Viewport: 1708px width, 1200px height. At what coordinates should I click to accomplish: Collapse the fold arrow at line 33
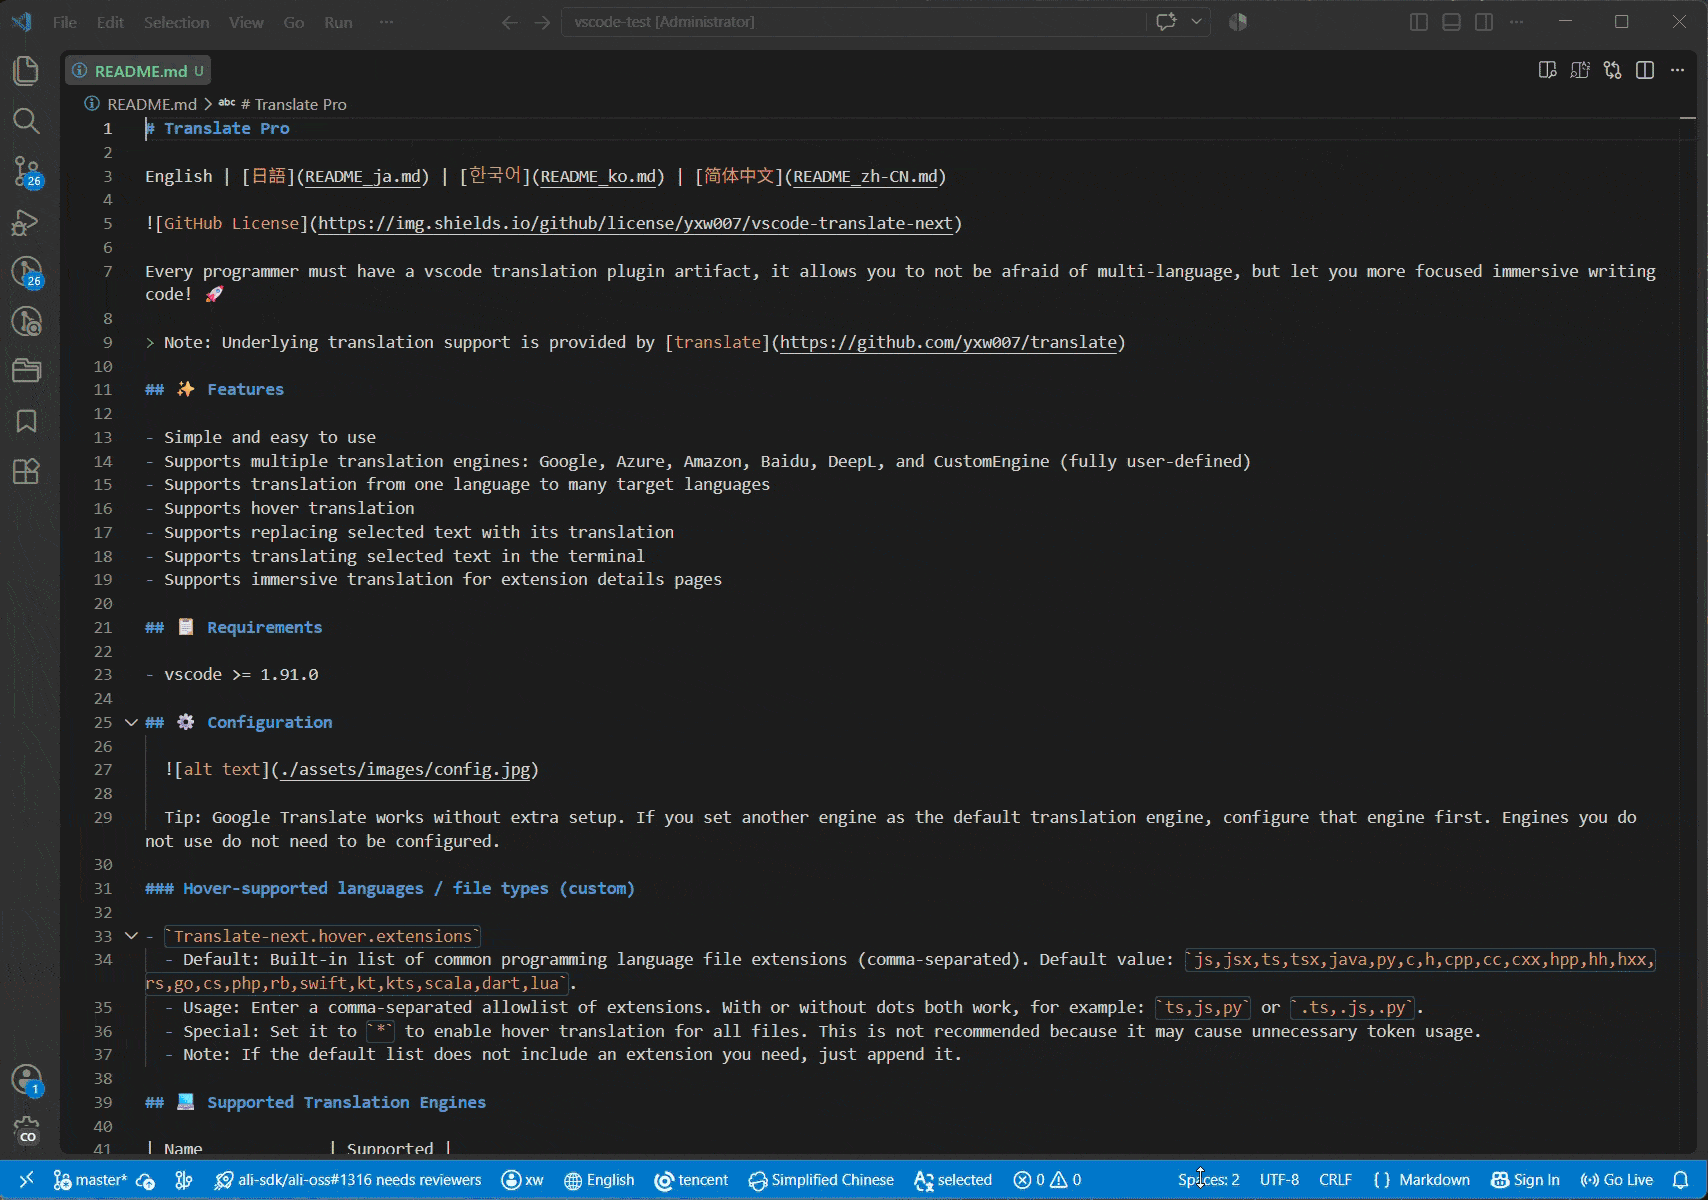(131, 936)
